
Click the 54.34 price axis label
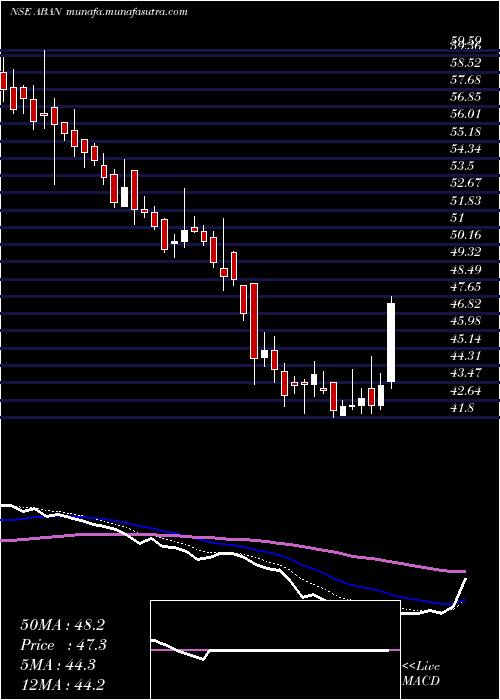point(466,149)
